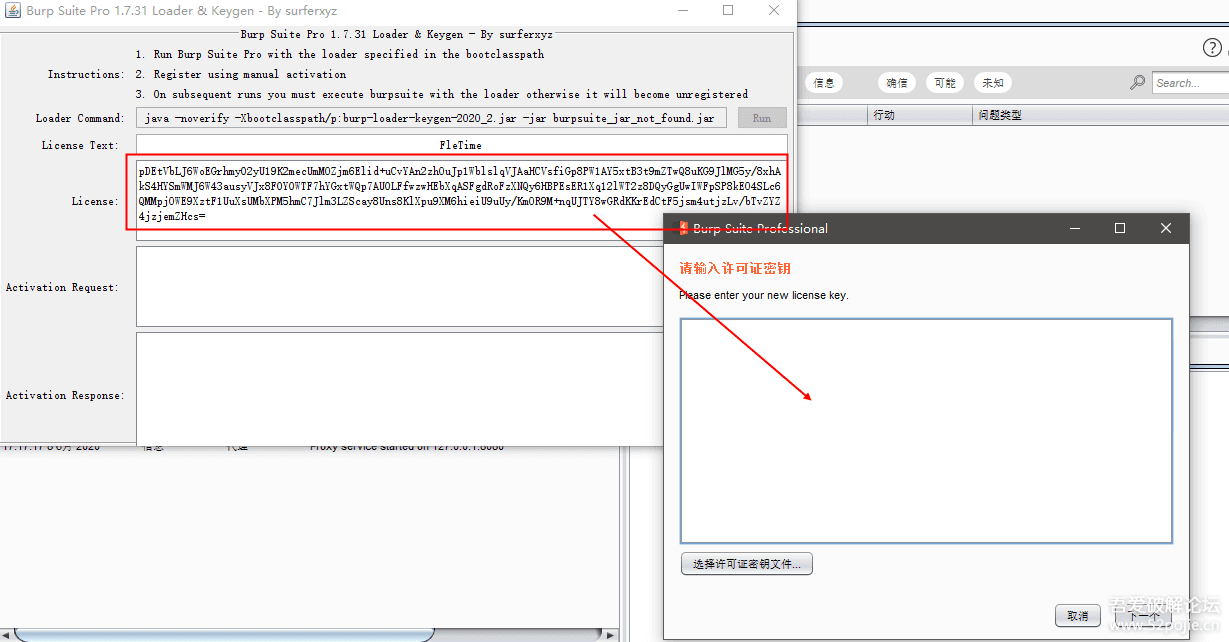The image size is (1229, 642).
Task: Maximize the Burp Suite Professional dialog
Action: pyautogui.click(x=1120, y=228)
